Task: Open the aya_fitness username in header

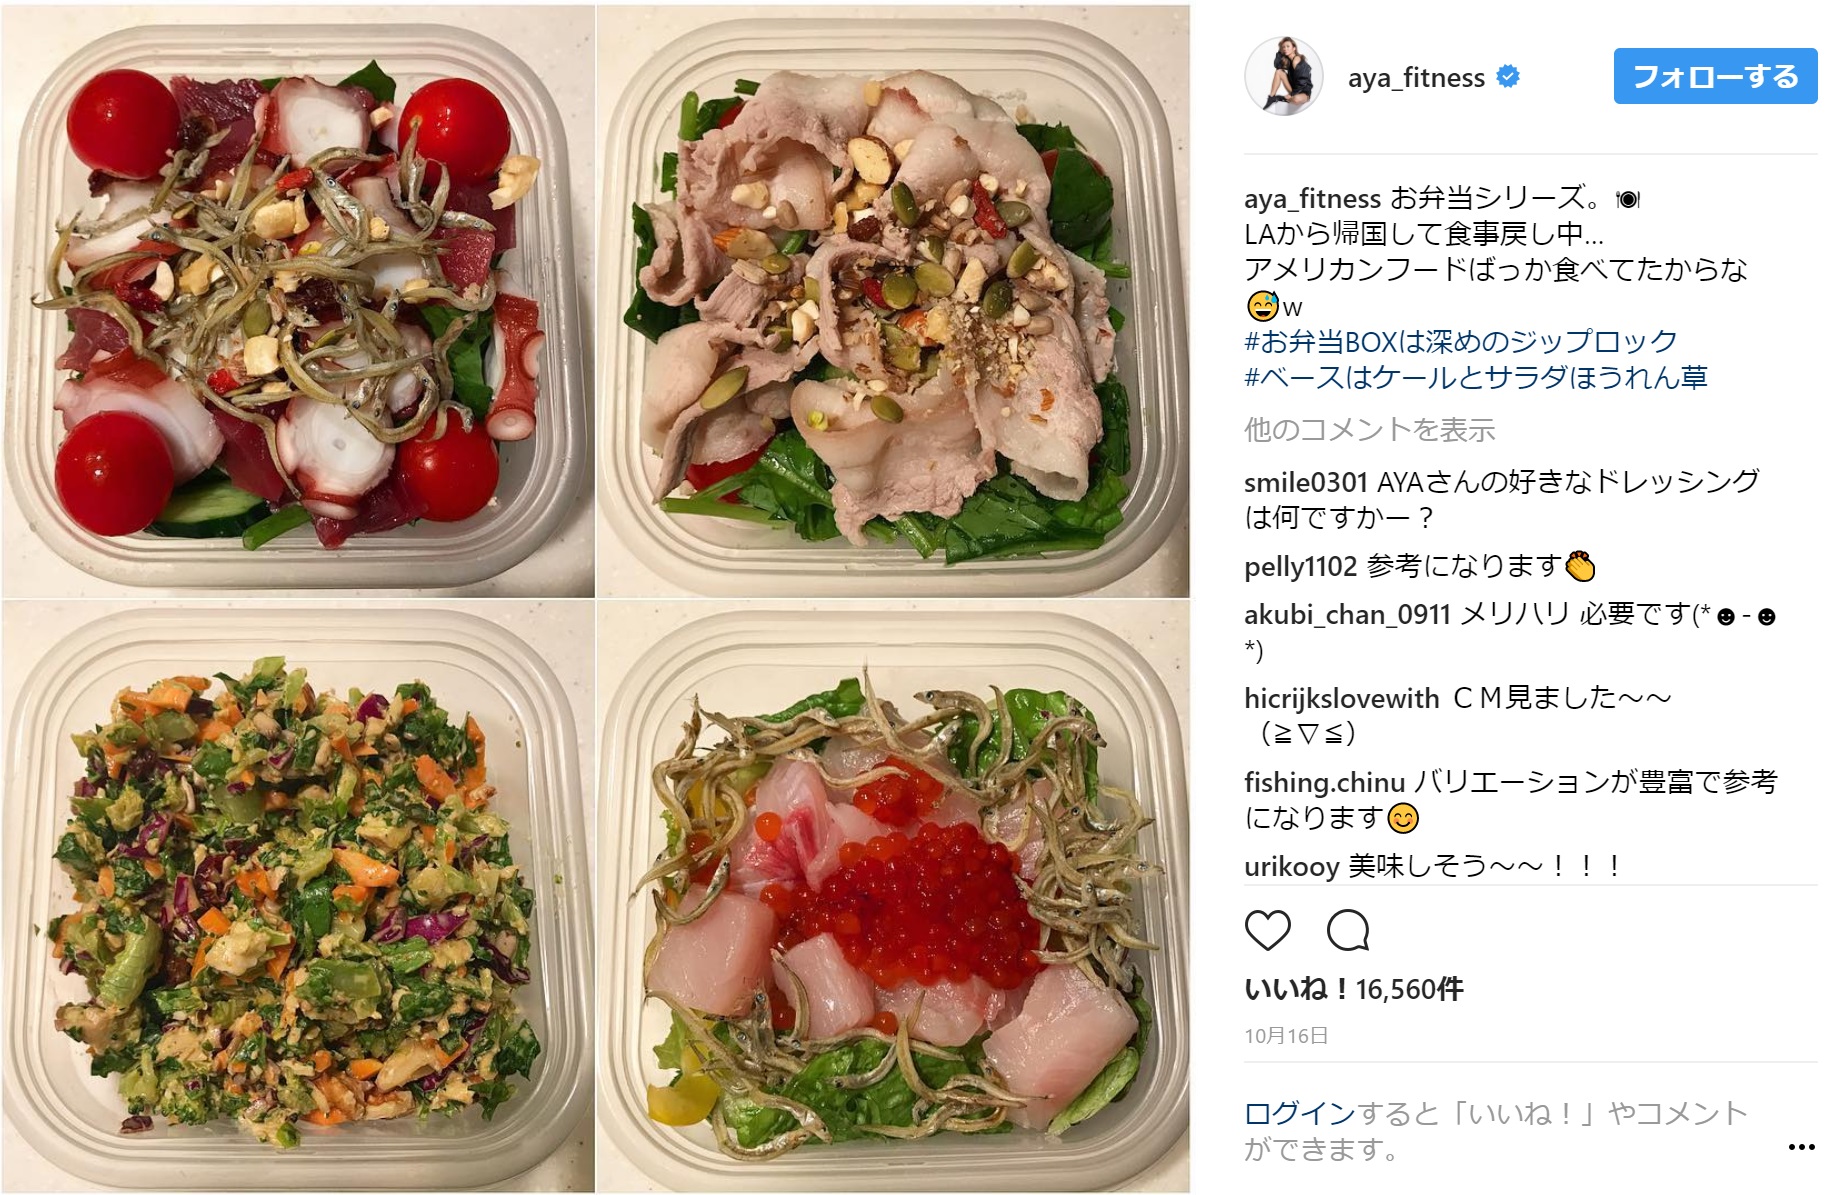Action: pyautogui.click(x=1416, y=77)
